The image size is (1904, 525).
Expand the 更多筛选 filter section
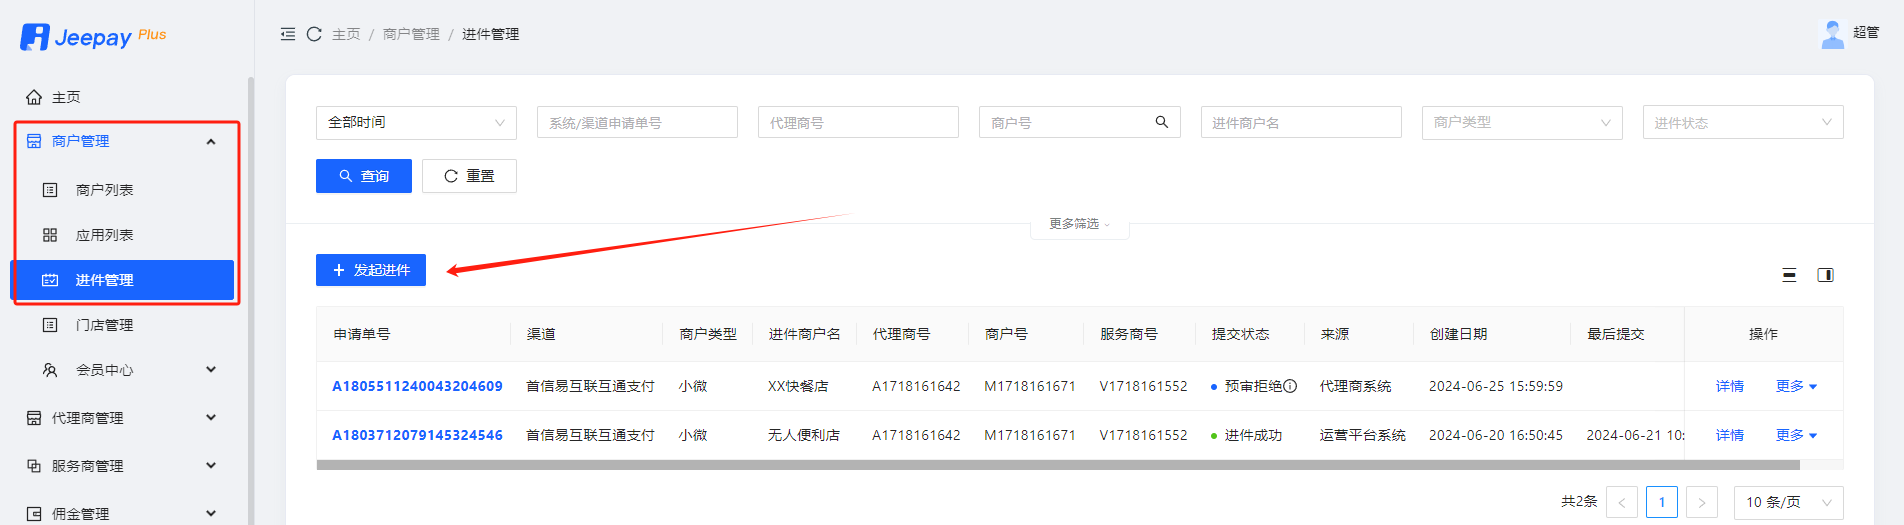[x=1079, y=224]
